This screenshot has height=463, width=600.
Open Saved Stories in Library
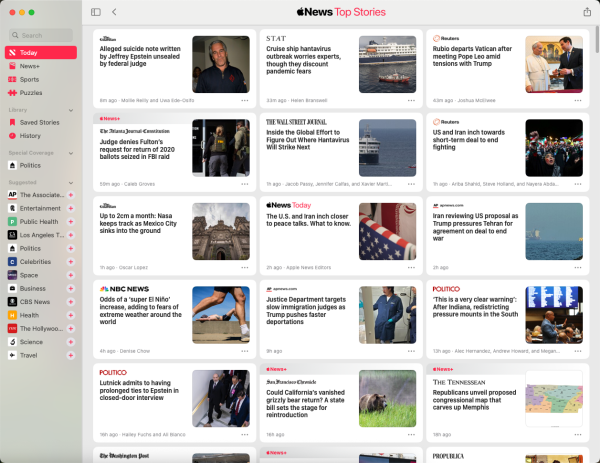(x=41, y=122)
